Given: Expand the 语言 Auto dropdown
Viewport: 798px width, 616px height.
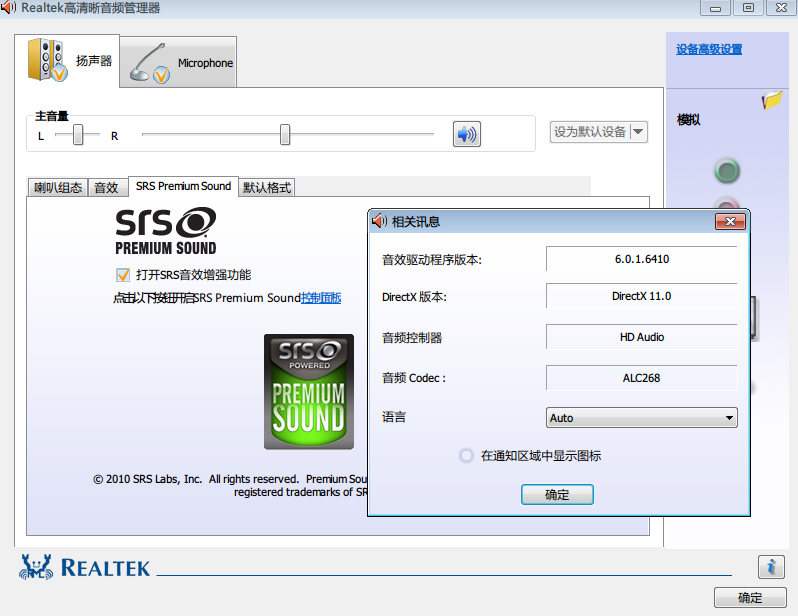Looking at the screenshot, I should [641, 417].
